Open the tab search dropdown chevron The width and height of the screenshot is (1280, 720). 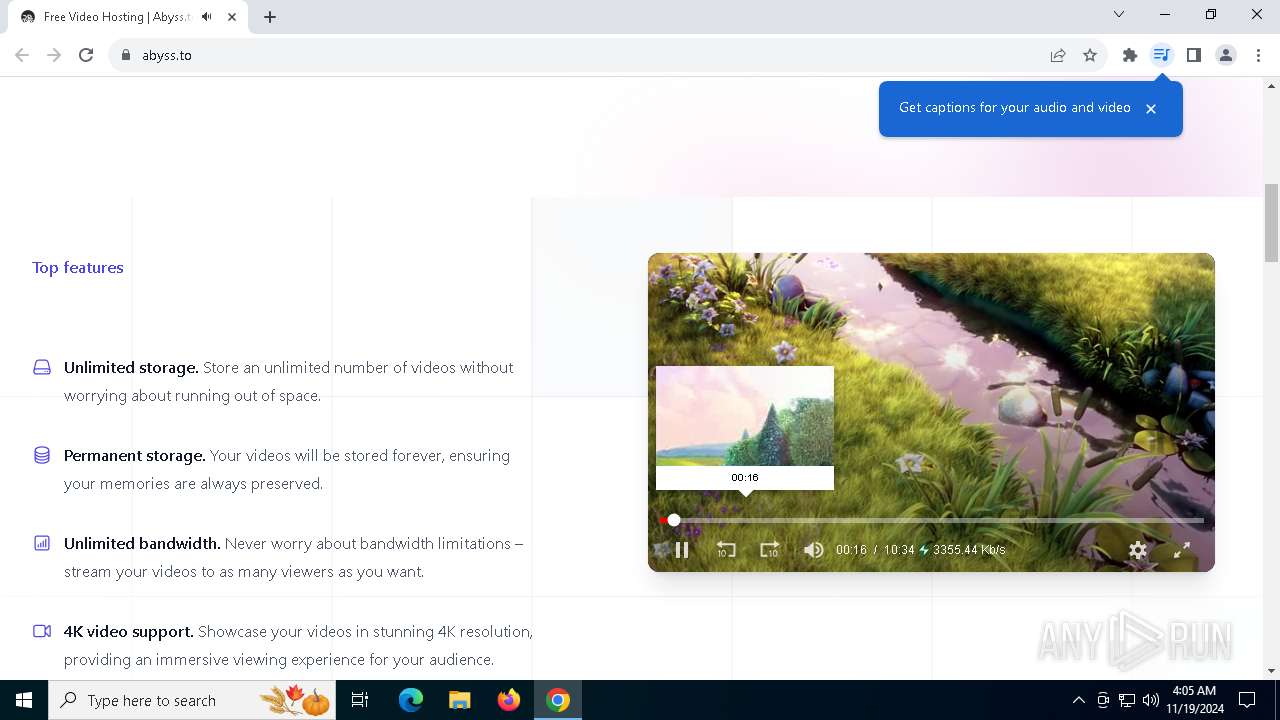coord(1119,15)
